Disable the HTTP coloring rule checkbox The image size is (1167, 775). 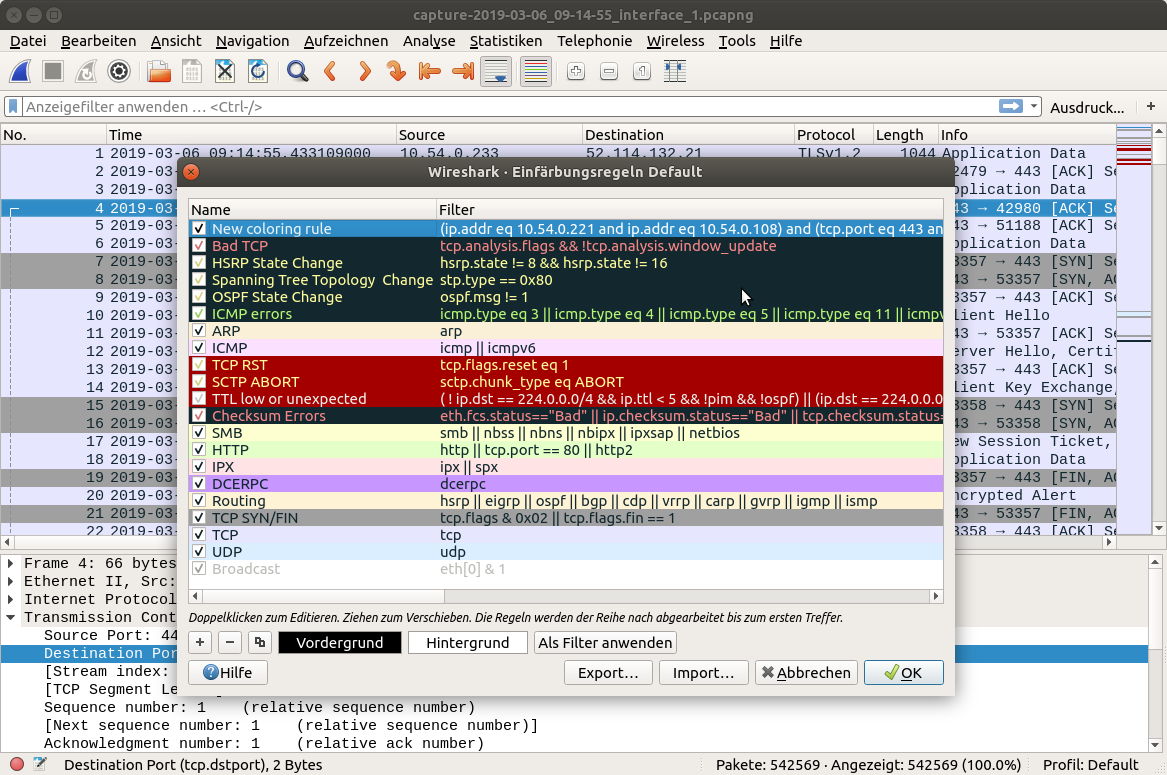click(x=199, y=450)
